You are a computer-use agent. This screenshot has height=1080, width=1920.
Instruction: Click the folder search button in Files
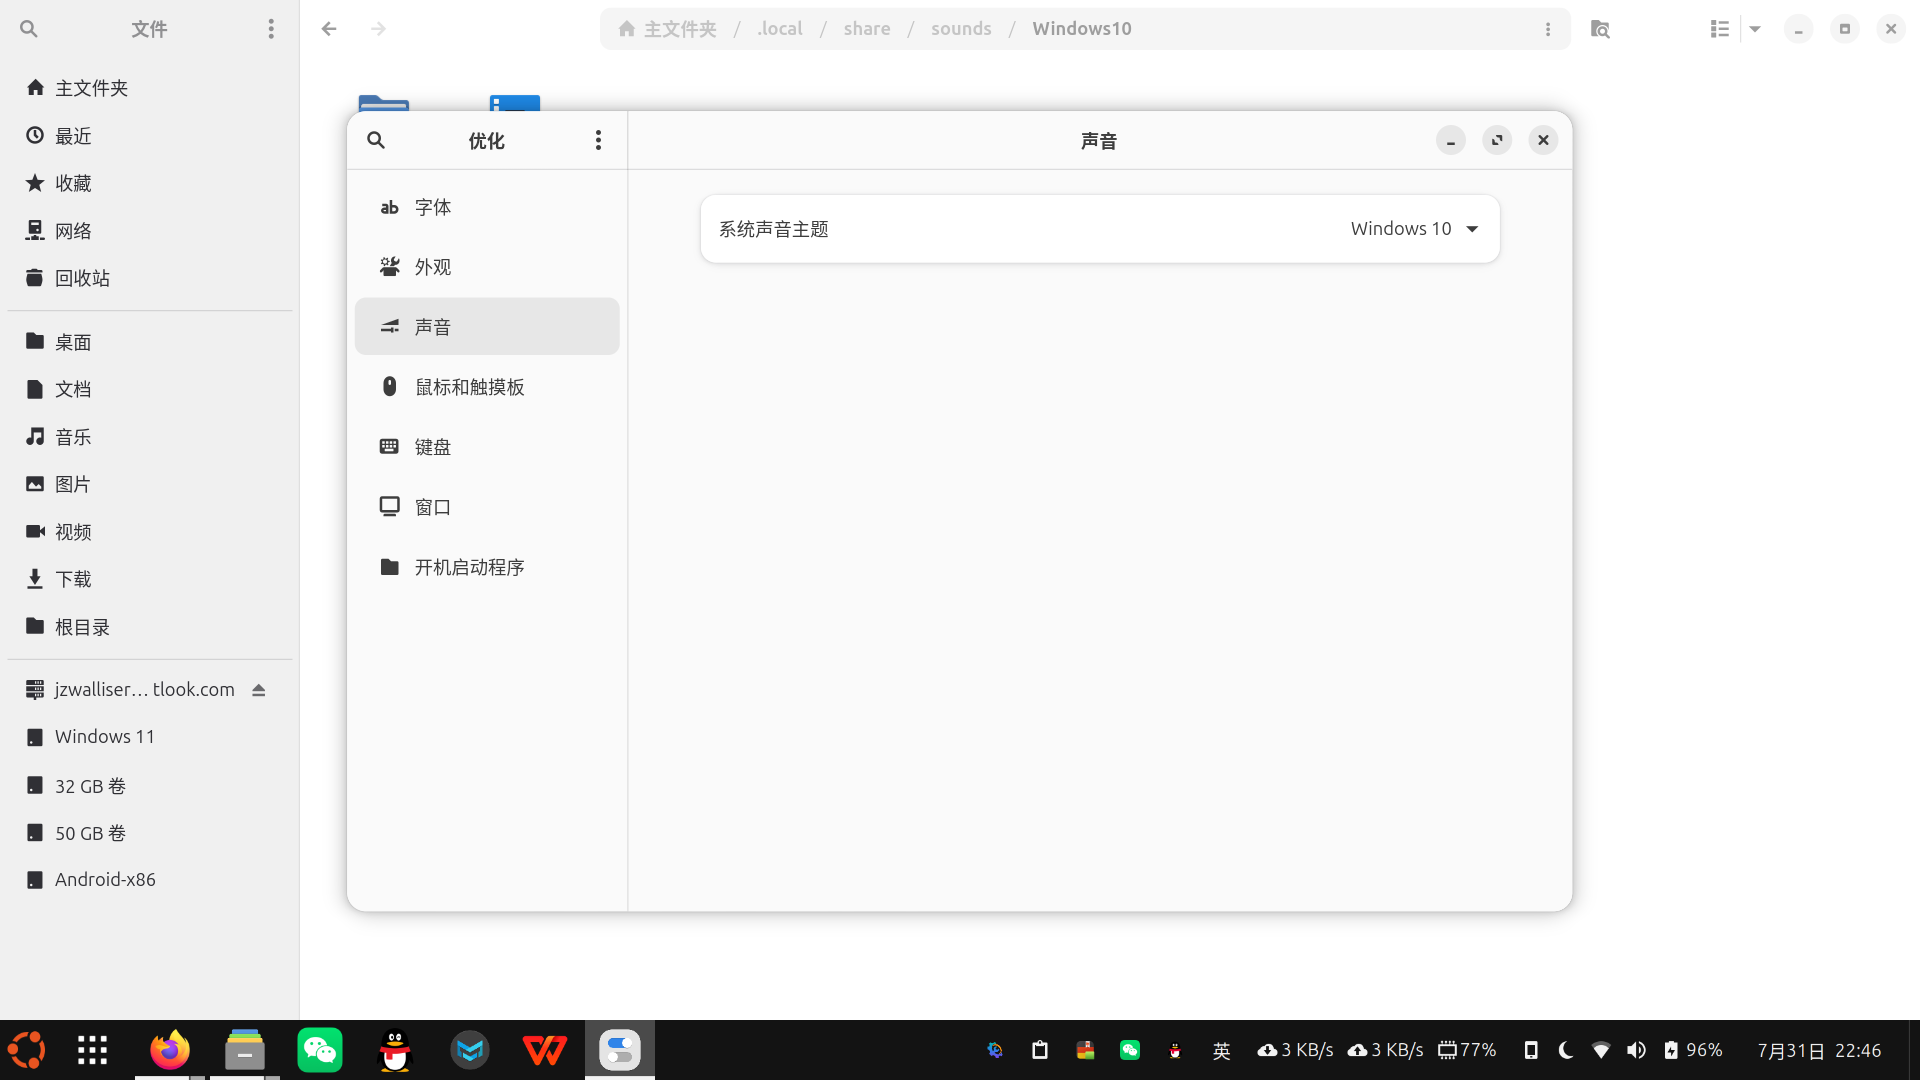coord(1600,29)
